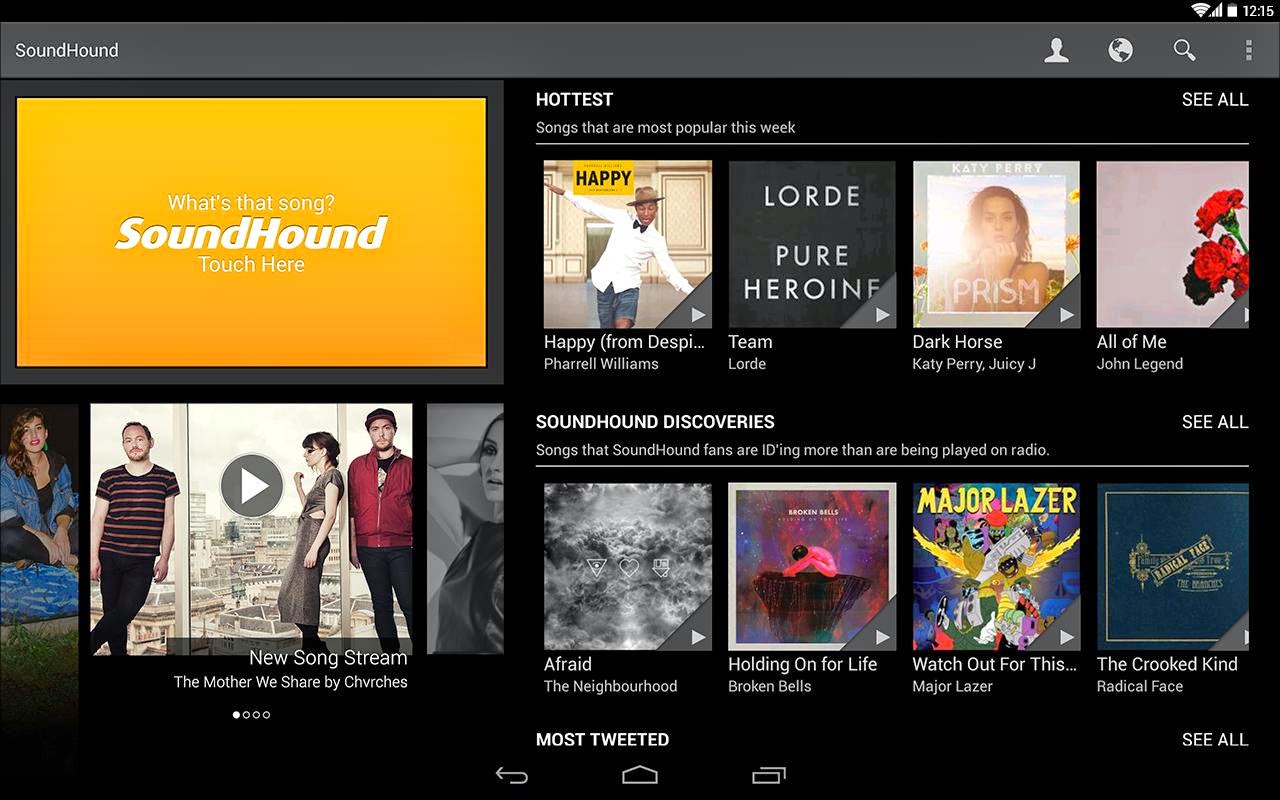Play preview on Holding On for Life
Screen dimensions: 1280x800
click(x=881, y=636)
